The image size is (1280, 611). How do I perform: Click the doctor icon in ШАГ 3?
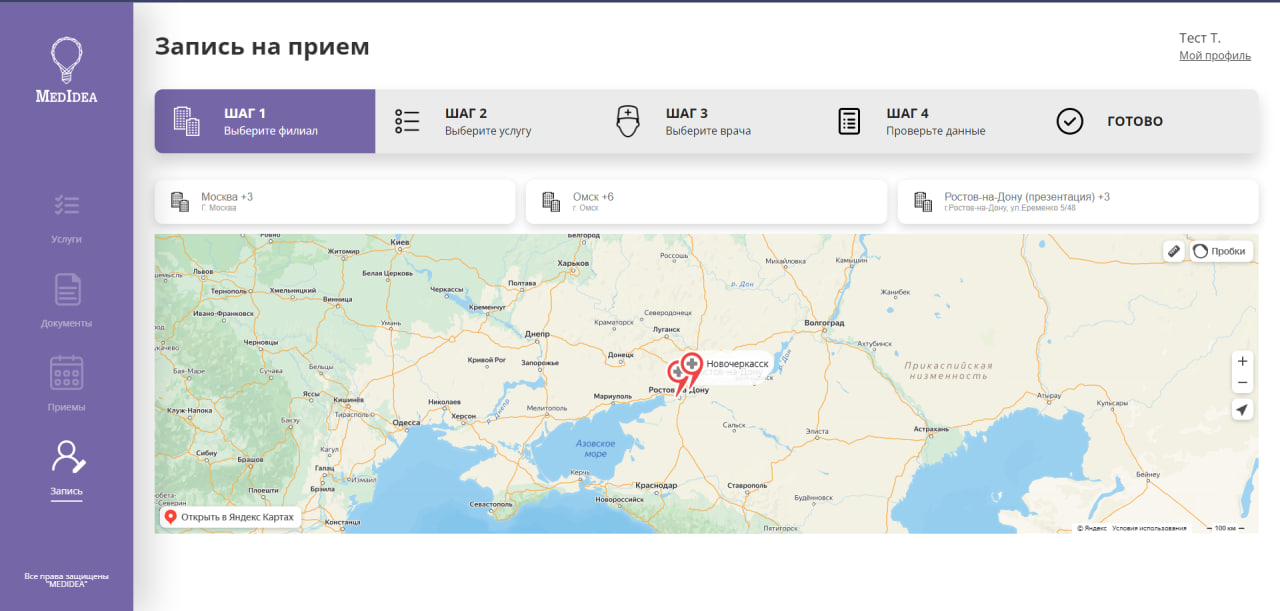point(627,121)
